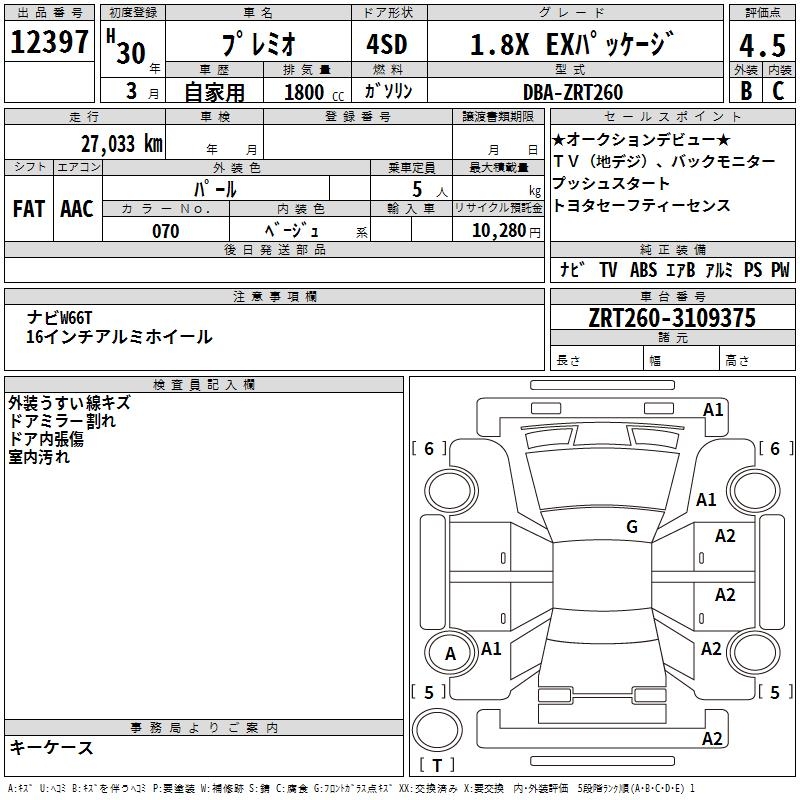The height and width of the screenshot is (800, 800).
Task: Click the rear-right wheel circle in diagram
Action: (754, 652)
